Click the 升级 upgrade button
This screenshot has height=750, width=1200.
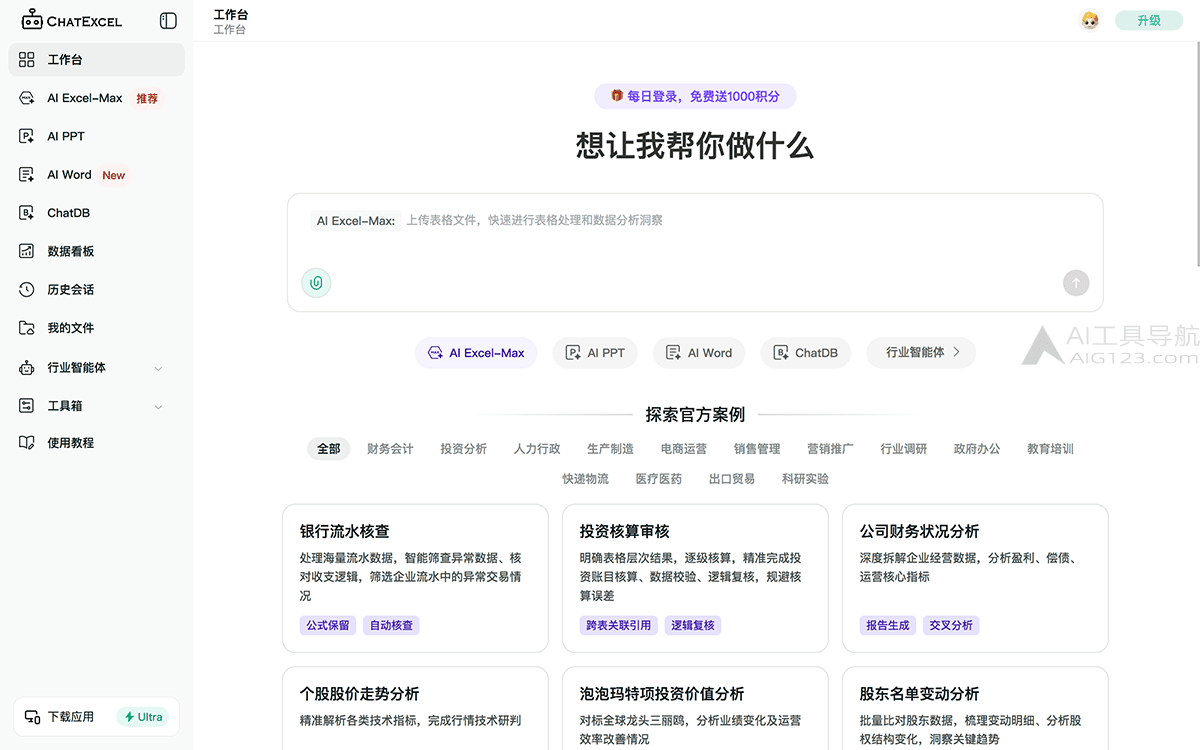(1149, 20)
